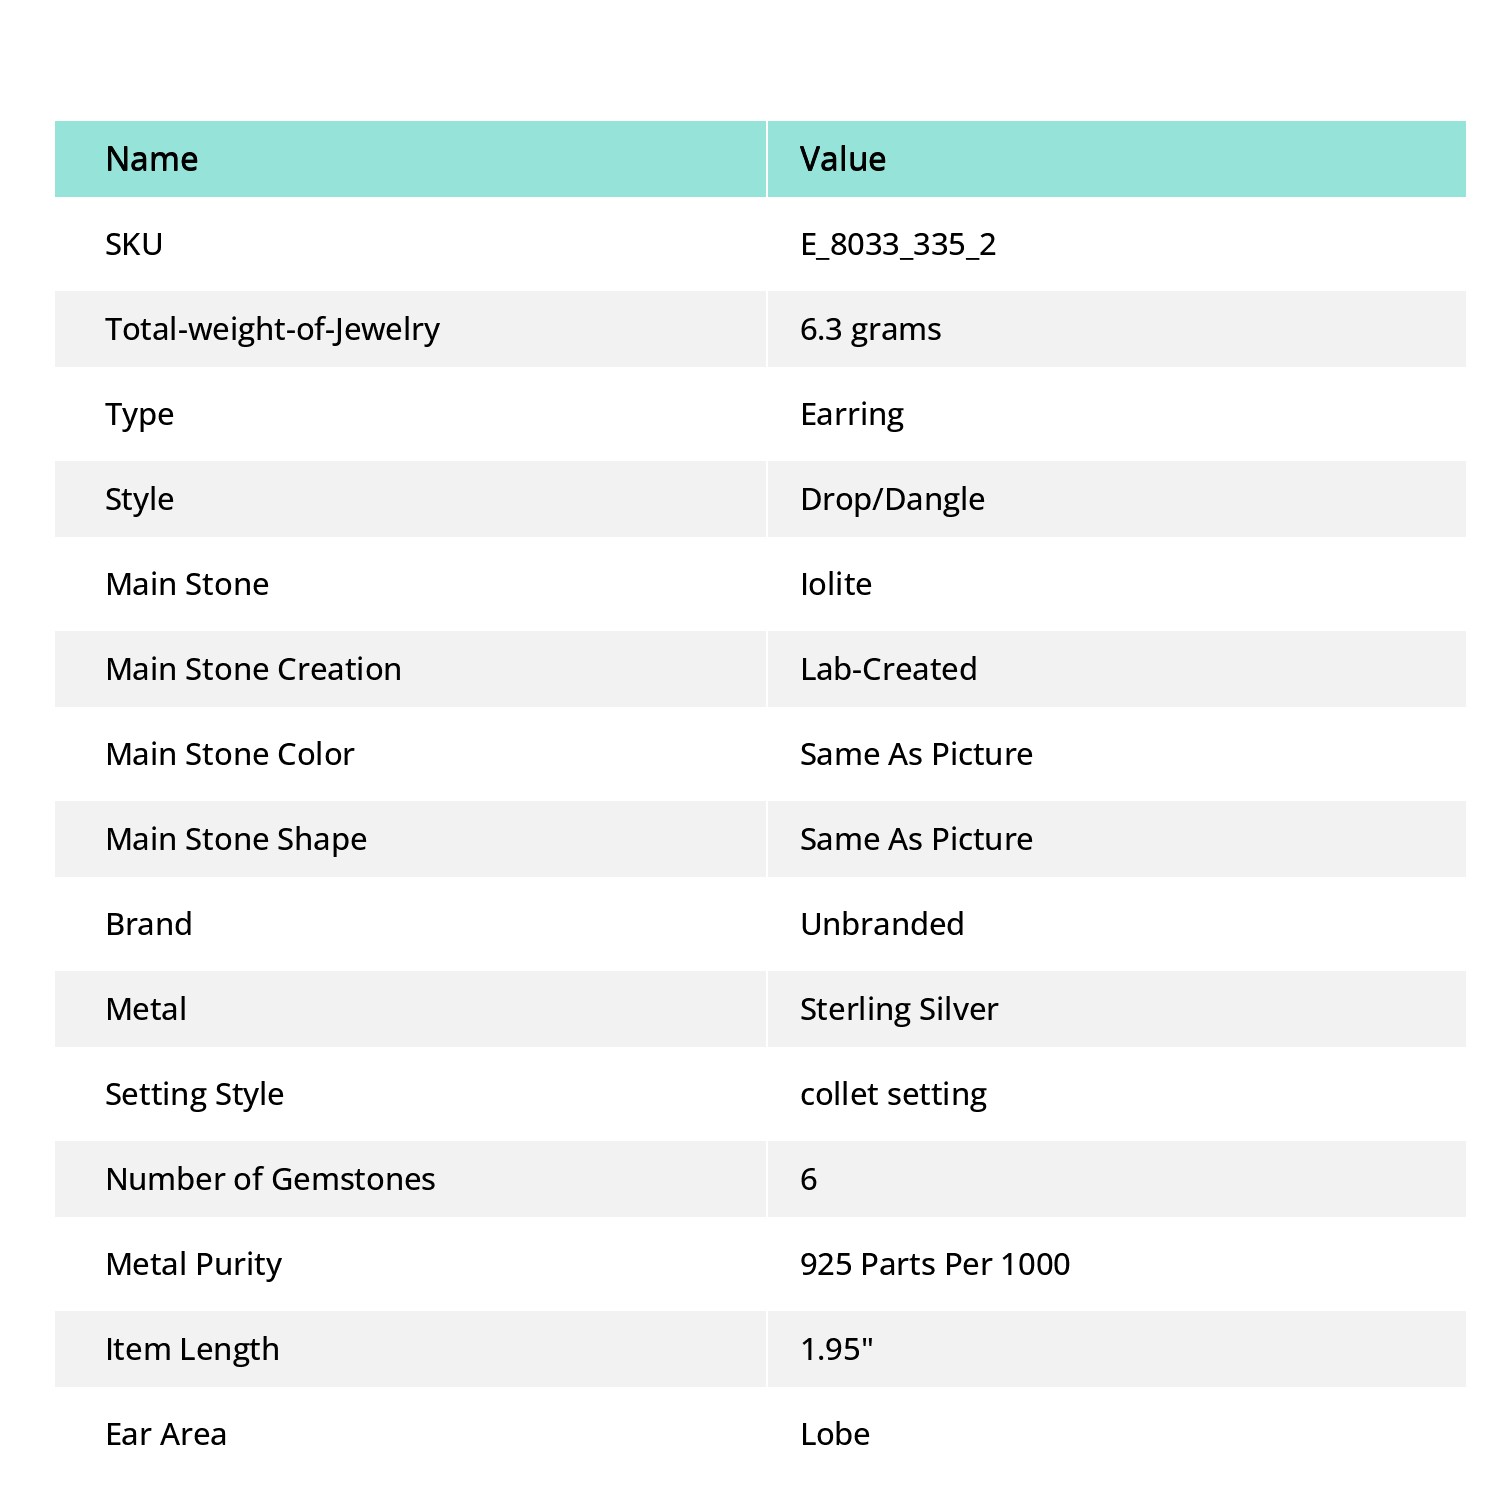Click the Number of Gemstones label

point(270,1179)
